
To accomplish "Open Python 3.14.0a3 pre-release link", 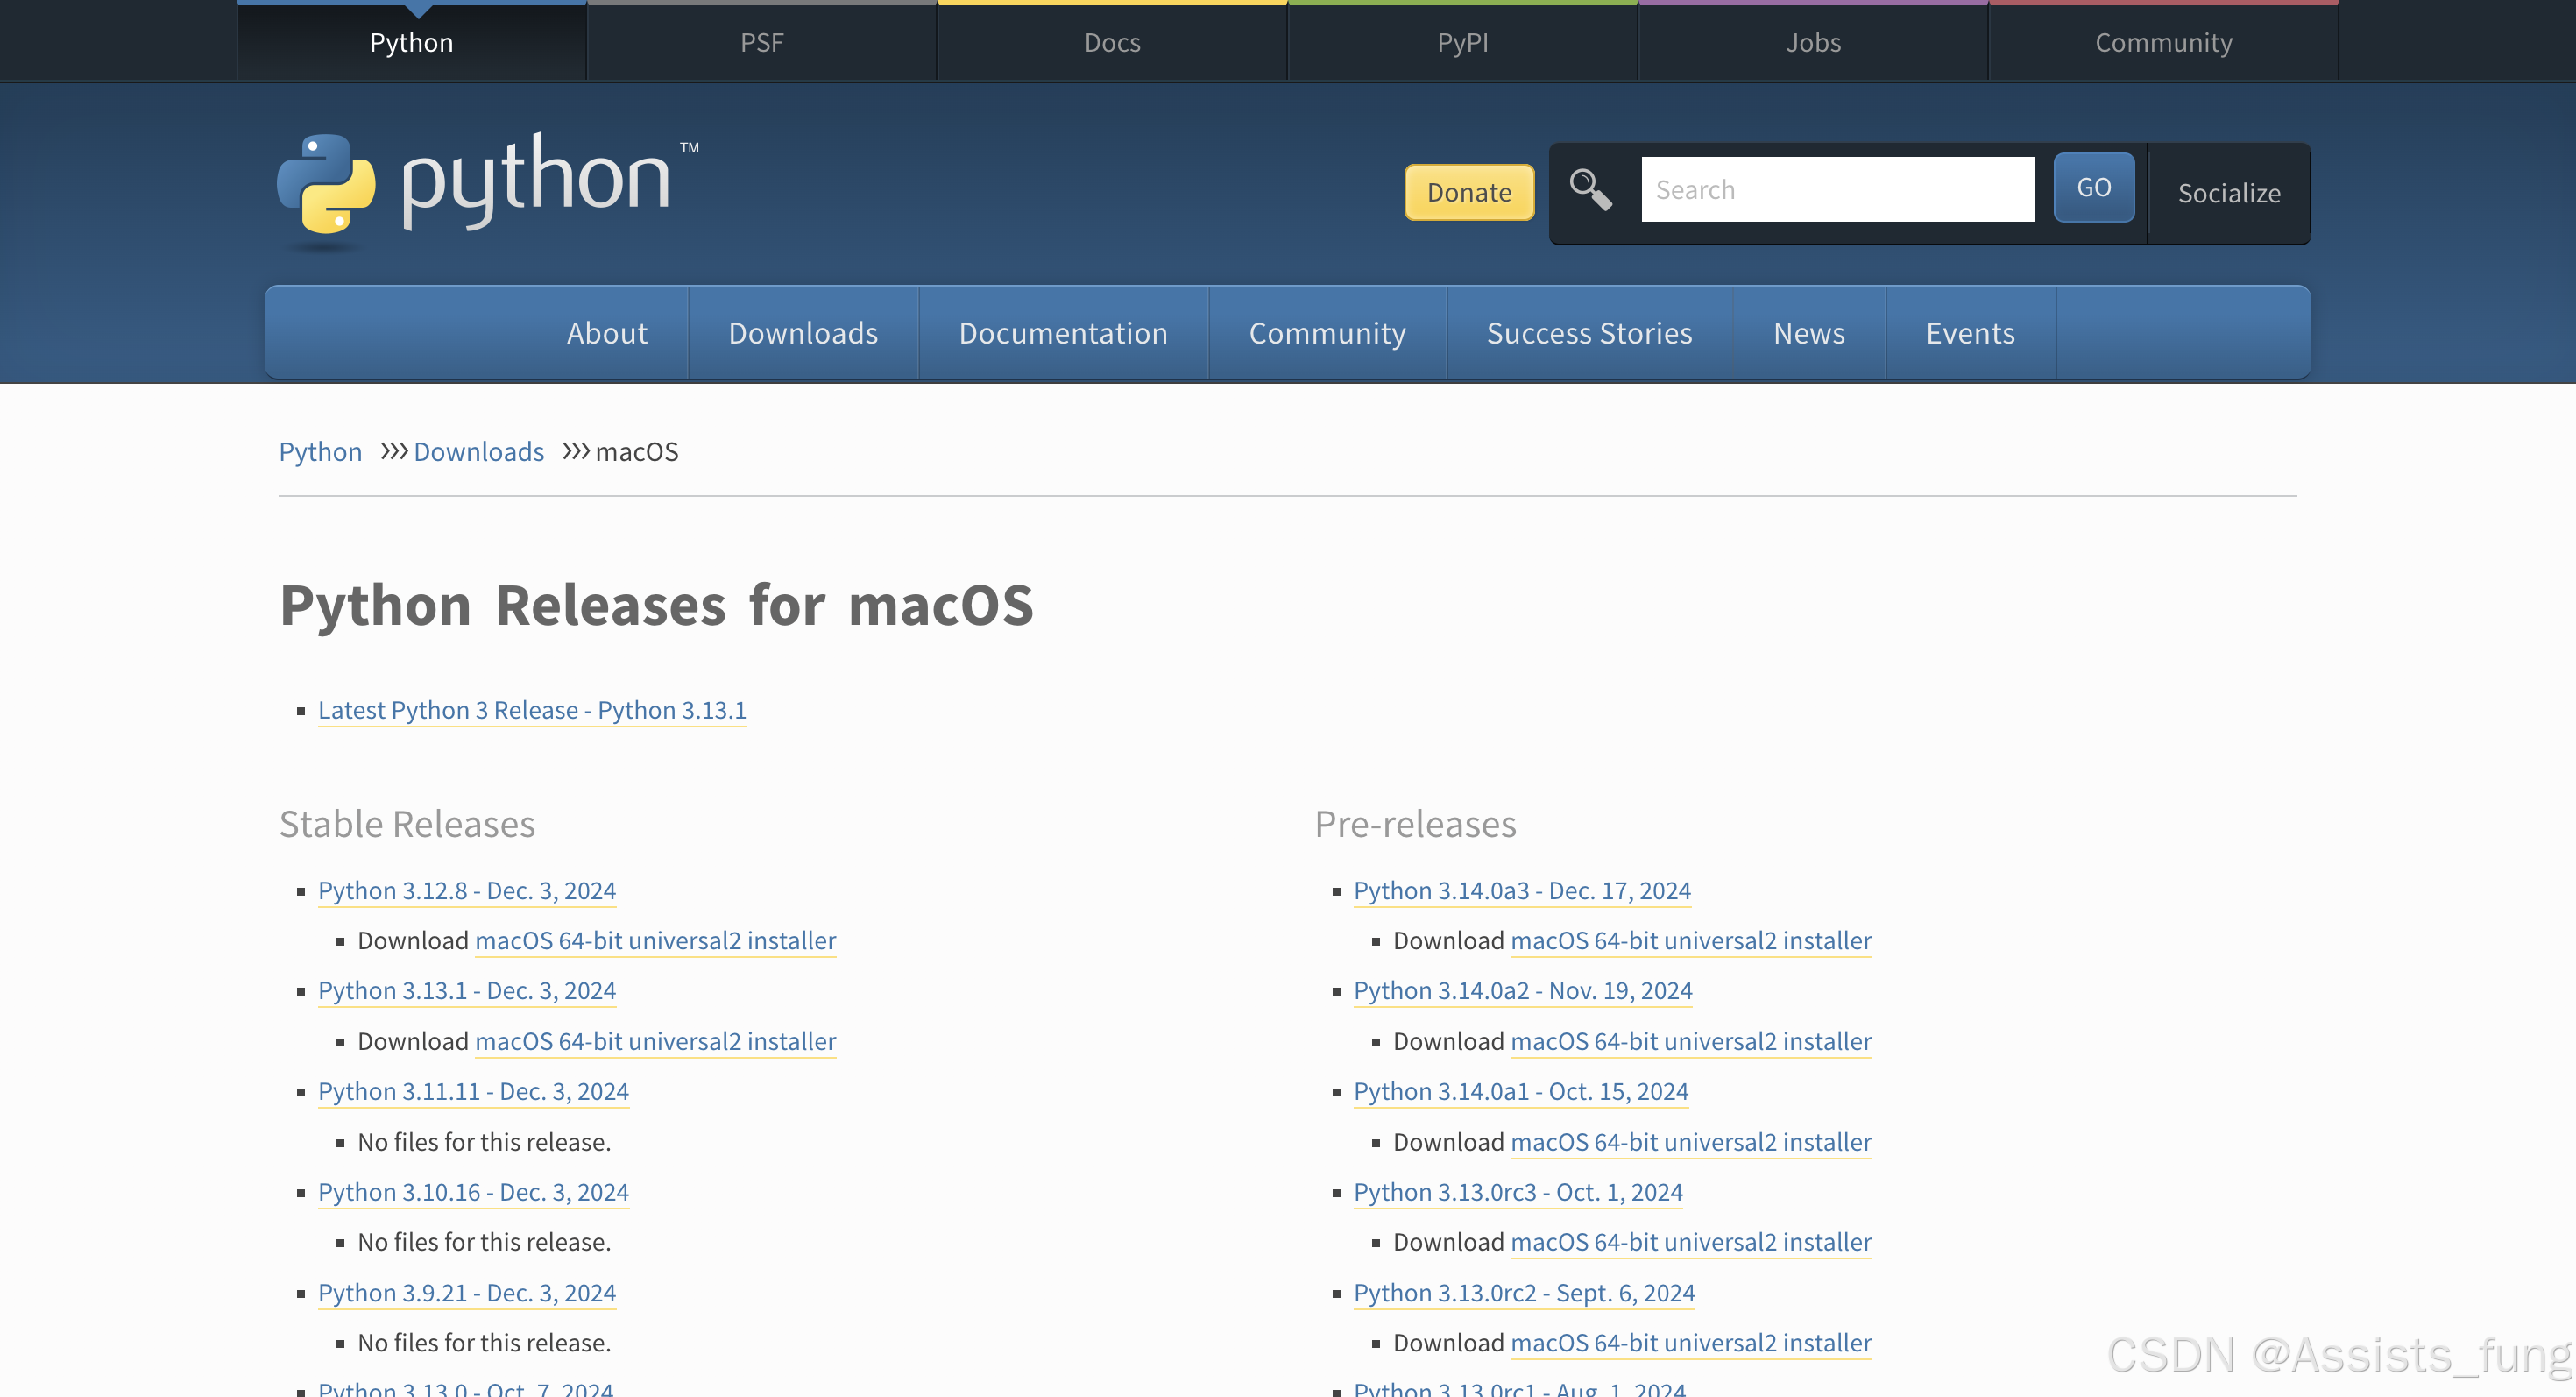I will pos(1521,890).
